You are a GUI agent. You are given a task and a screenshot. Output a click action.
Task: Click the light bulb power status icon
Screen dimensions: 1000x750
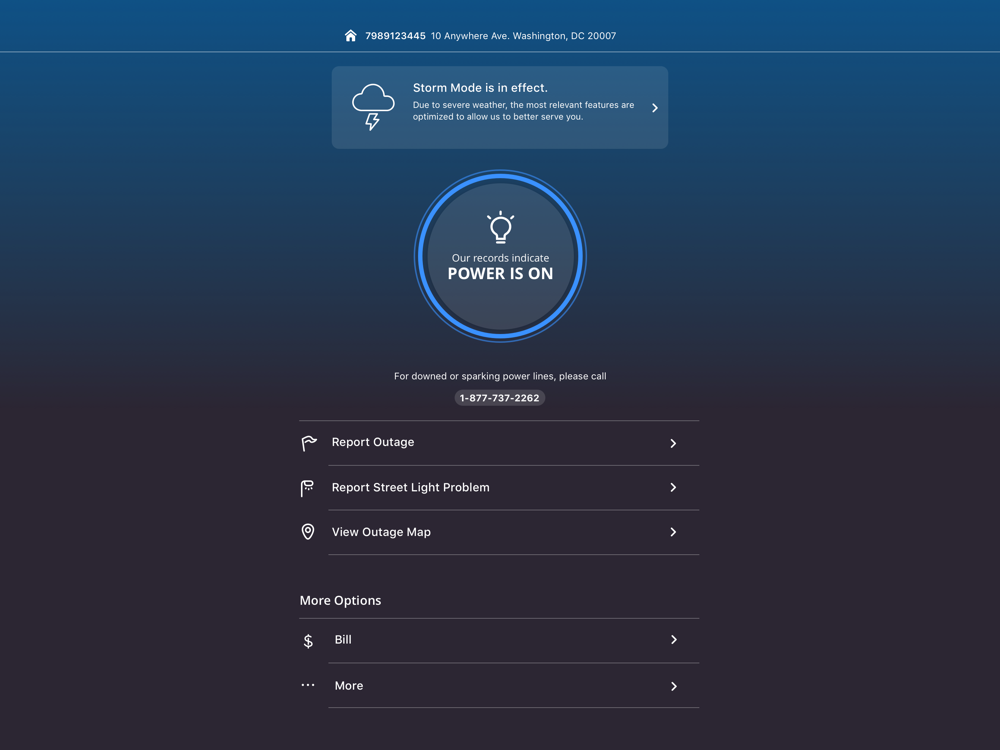pos(501,227)
